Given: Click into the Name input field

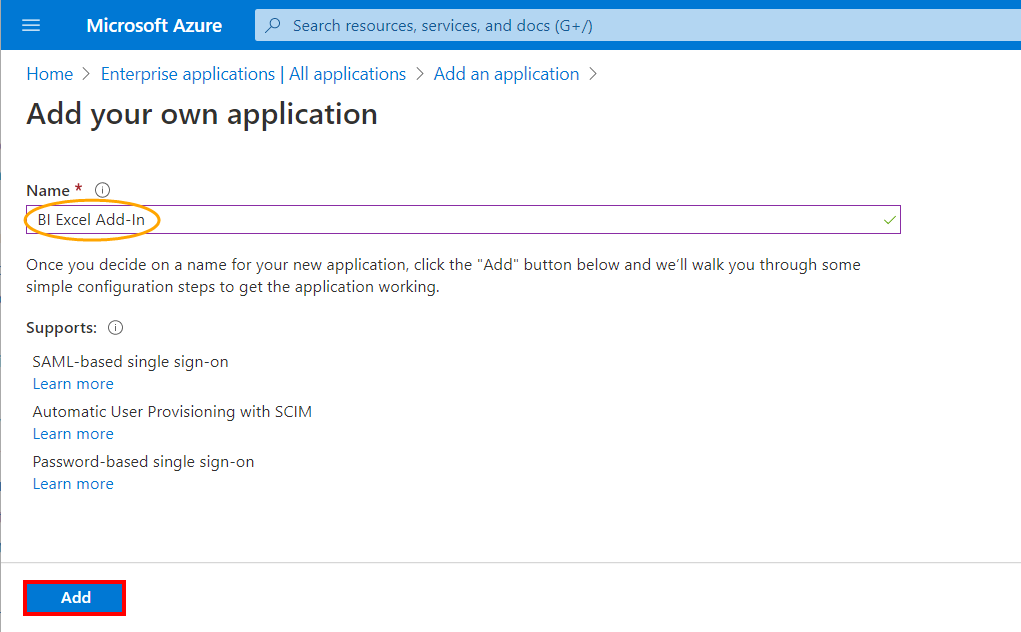Looking at the screenshot, I should click(x=463, y=219).
